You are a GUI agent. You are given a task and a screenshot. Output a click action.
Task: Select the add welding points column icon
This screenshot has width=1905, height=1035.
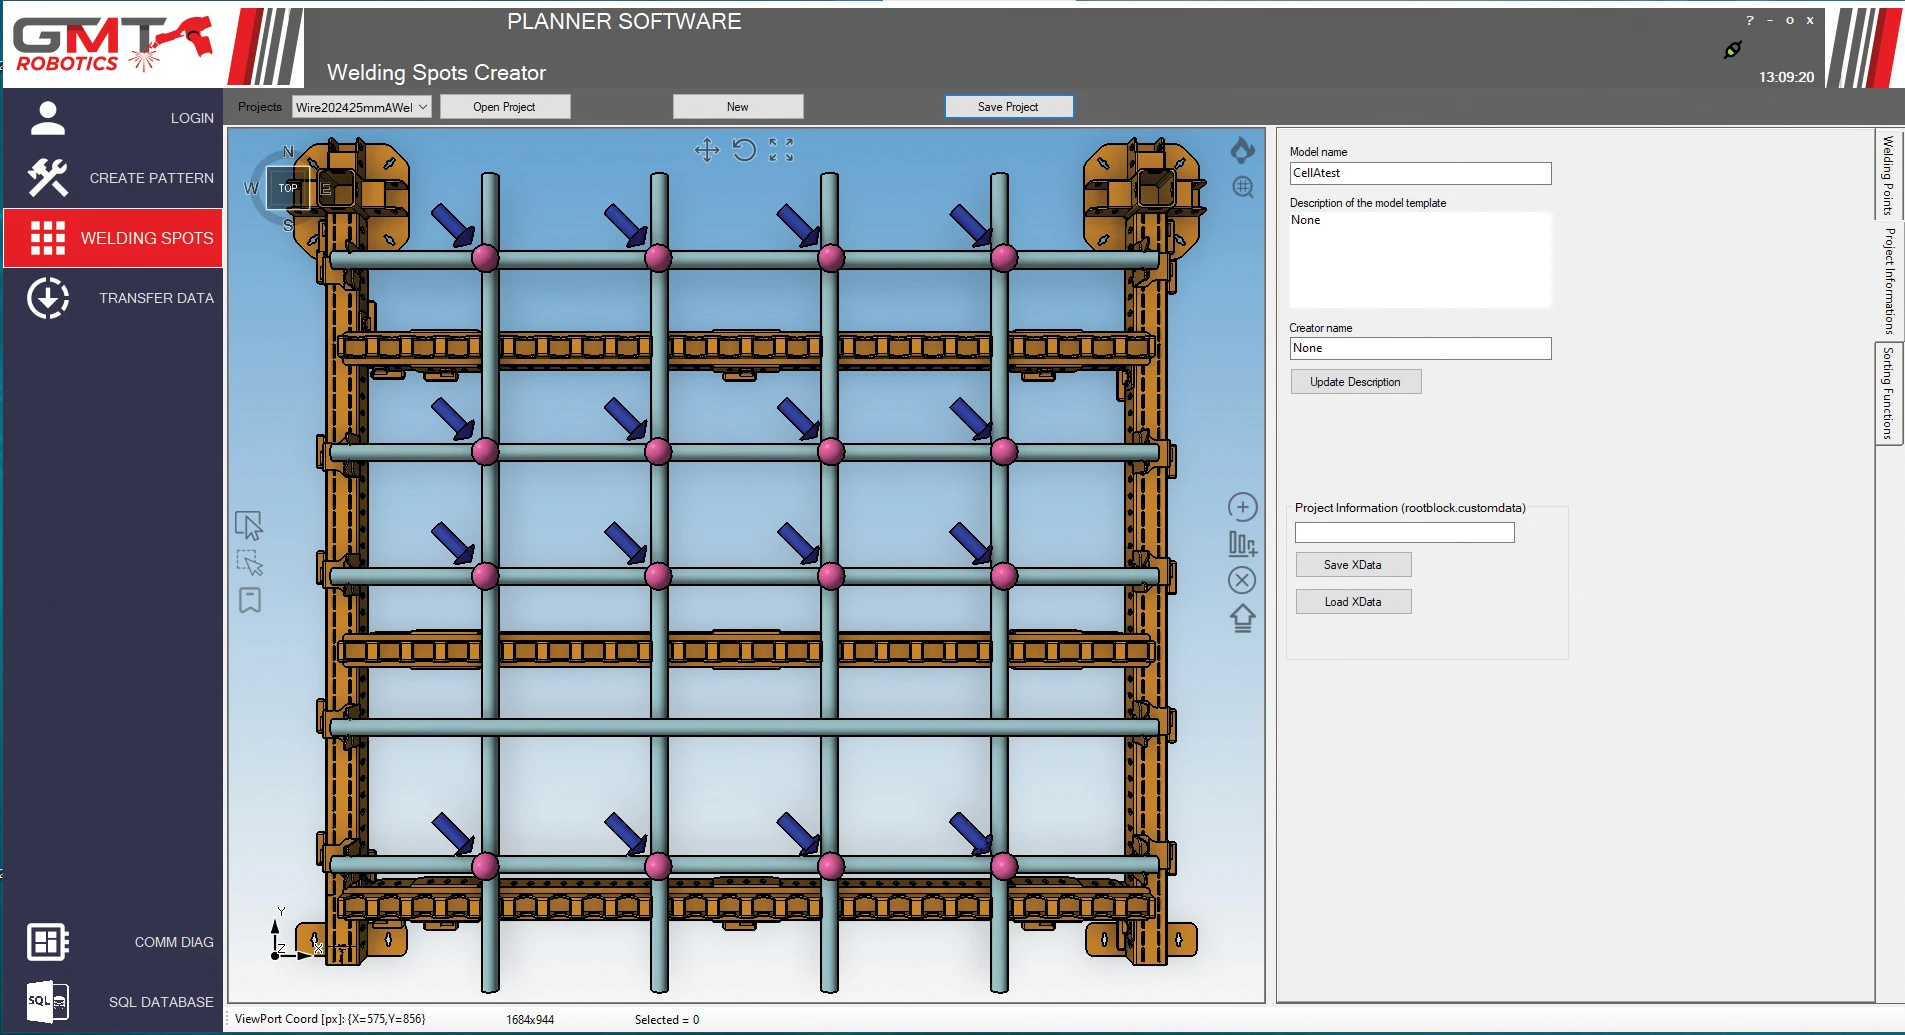pyautogui.click(x=1242, y=543)
